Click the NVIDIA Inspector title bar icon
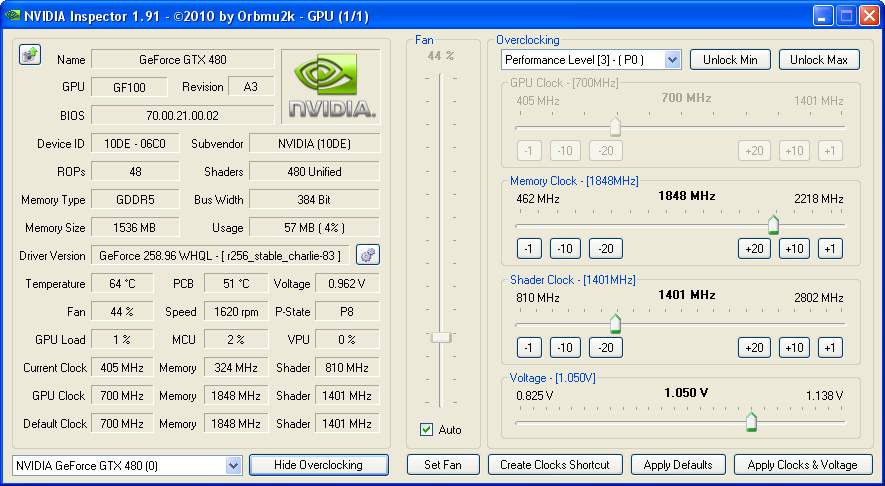The image size is (885, 486). point(12,15)
